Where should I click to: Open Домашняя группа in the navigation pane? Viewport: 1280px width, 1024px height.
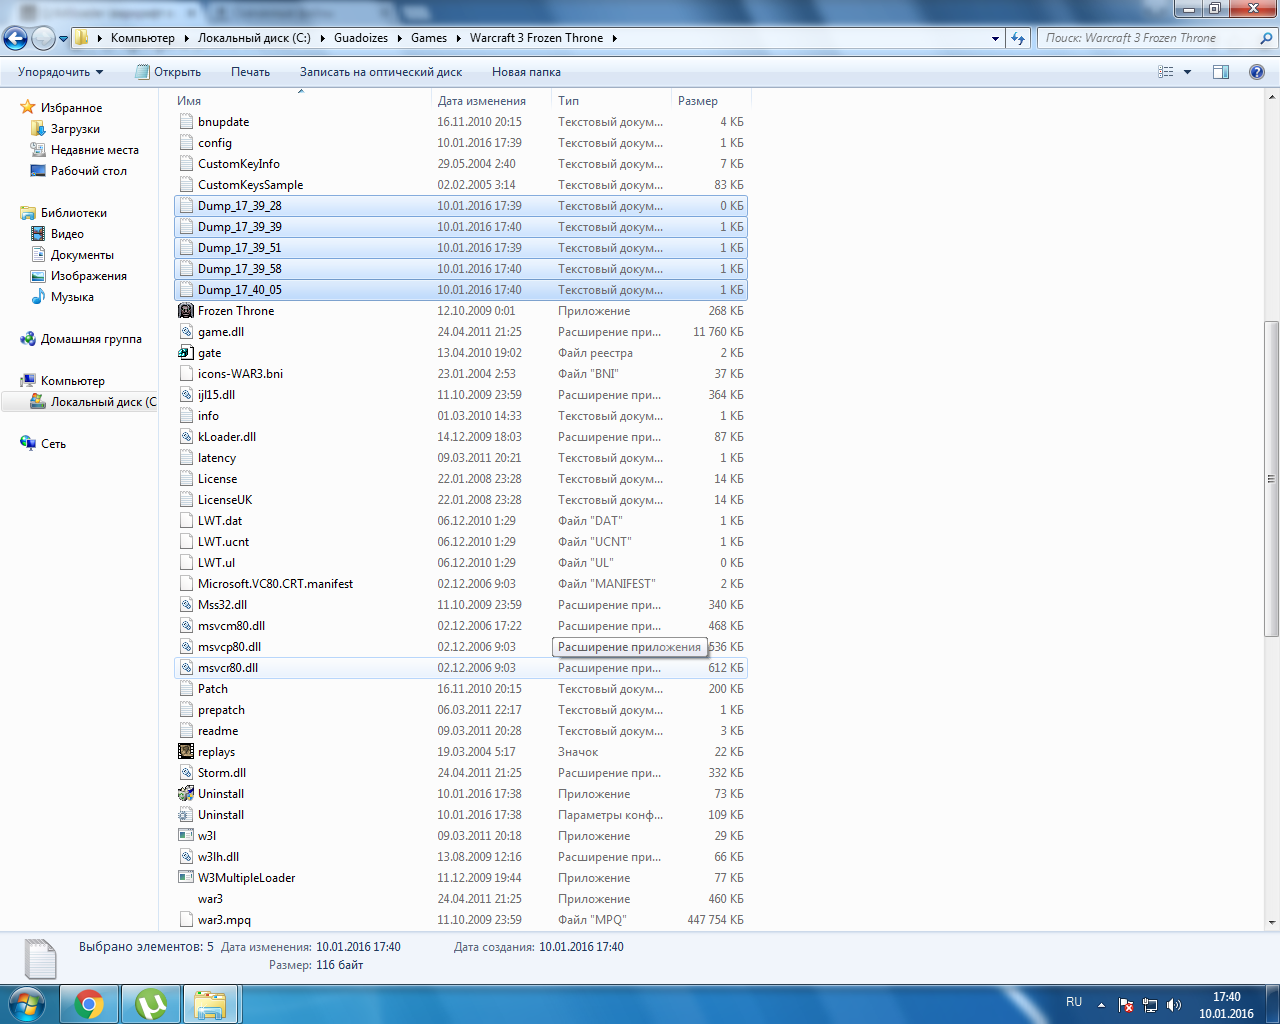click(91, 339)
